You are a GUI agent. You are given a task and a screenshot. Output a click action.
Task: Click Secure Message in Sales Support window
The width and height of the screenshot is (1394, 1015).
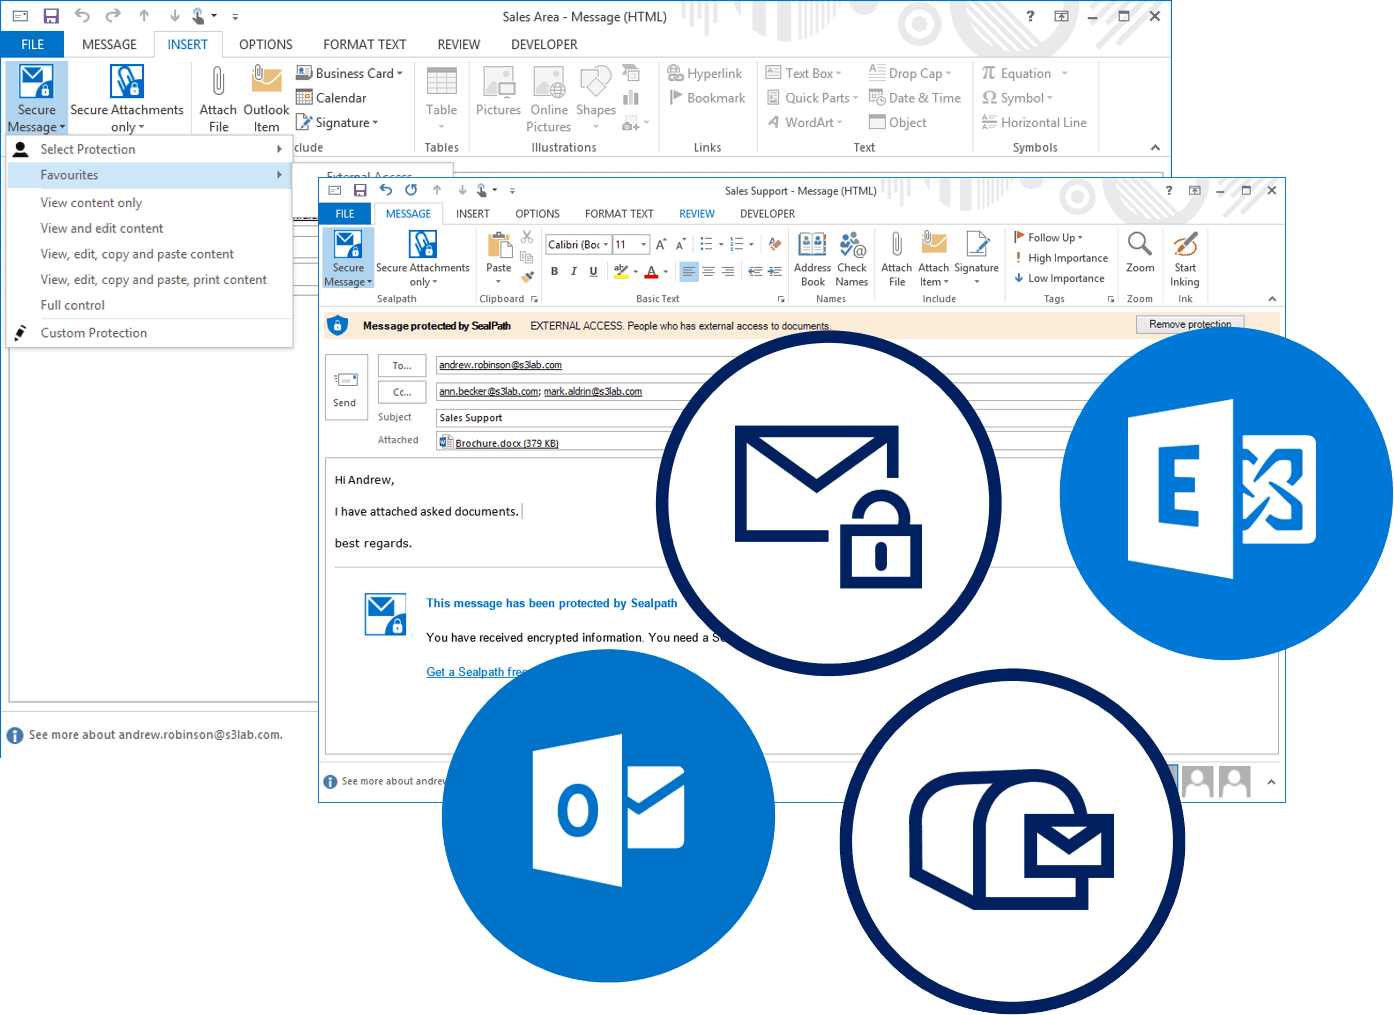348,258
